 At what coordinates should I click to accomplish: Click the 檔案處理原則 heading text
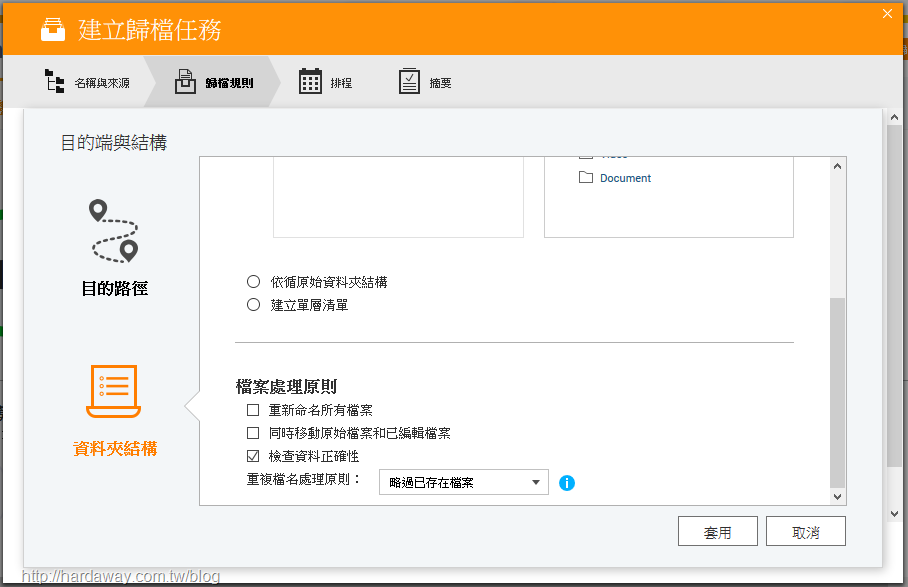click(x=286, y=386)
